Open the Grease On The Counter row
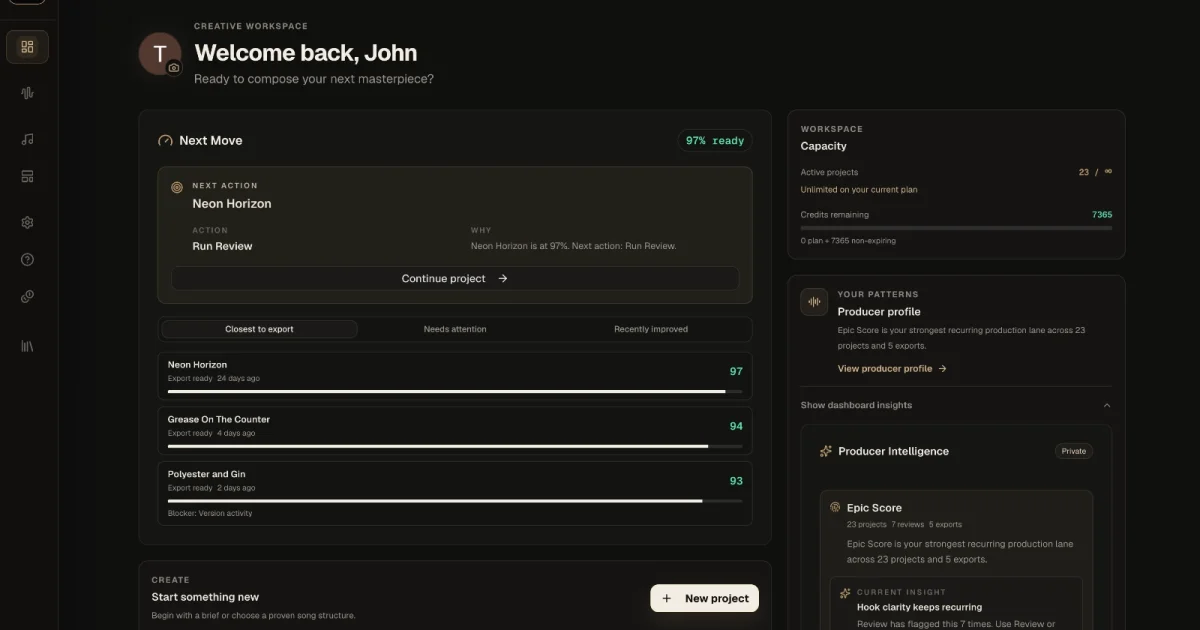Viewport: 1200px width, 630px height. click(455, 430)
